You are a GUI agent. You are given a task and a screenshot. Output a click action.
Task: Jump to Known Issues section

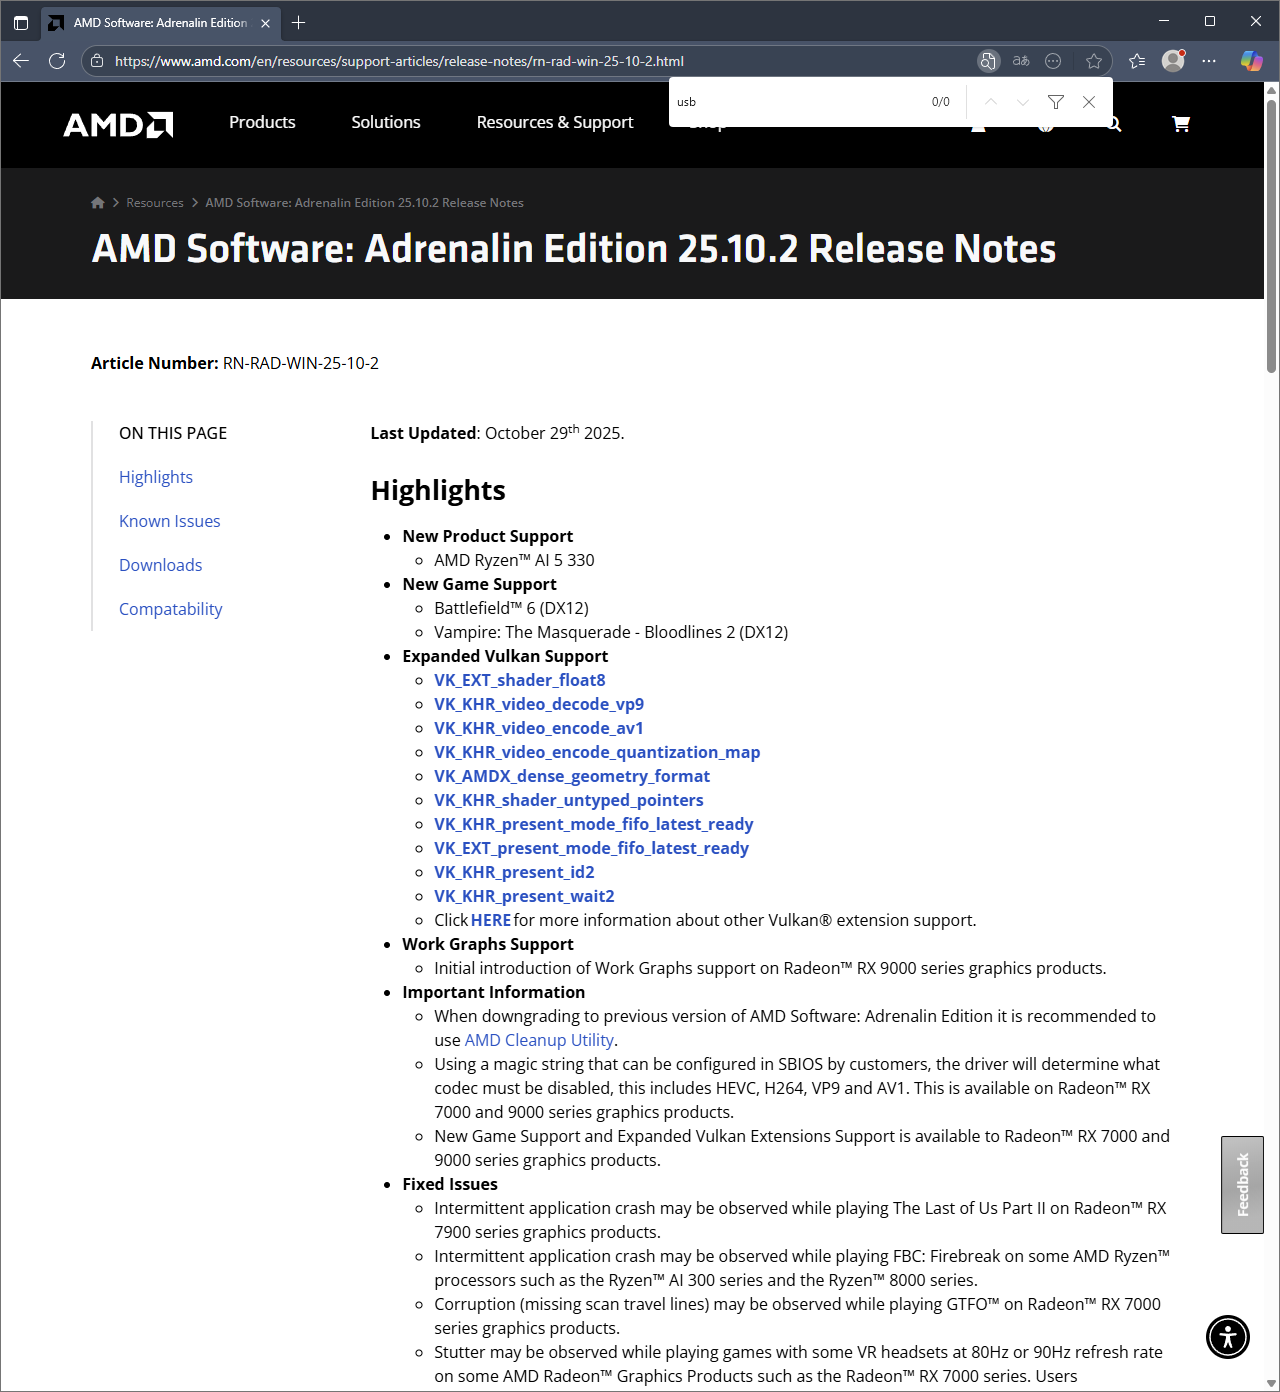[x=170, y=521]
